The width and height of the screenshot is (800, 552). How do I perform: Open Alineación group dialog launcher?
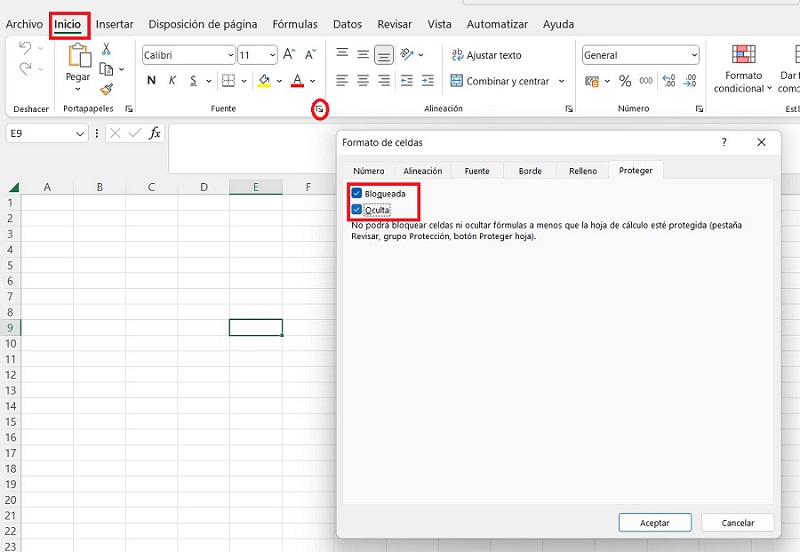click(569, 109)
